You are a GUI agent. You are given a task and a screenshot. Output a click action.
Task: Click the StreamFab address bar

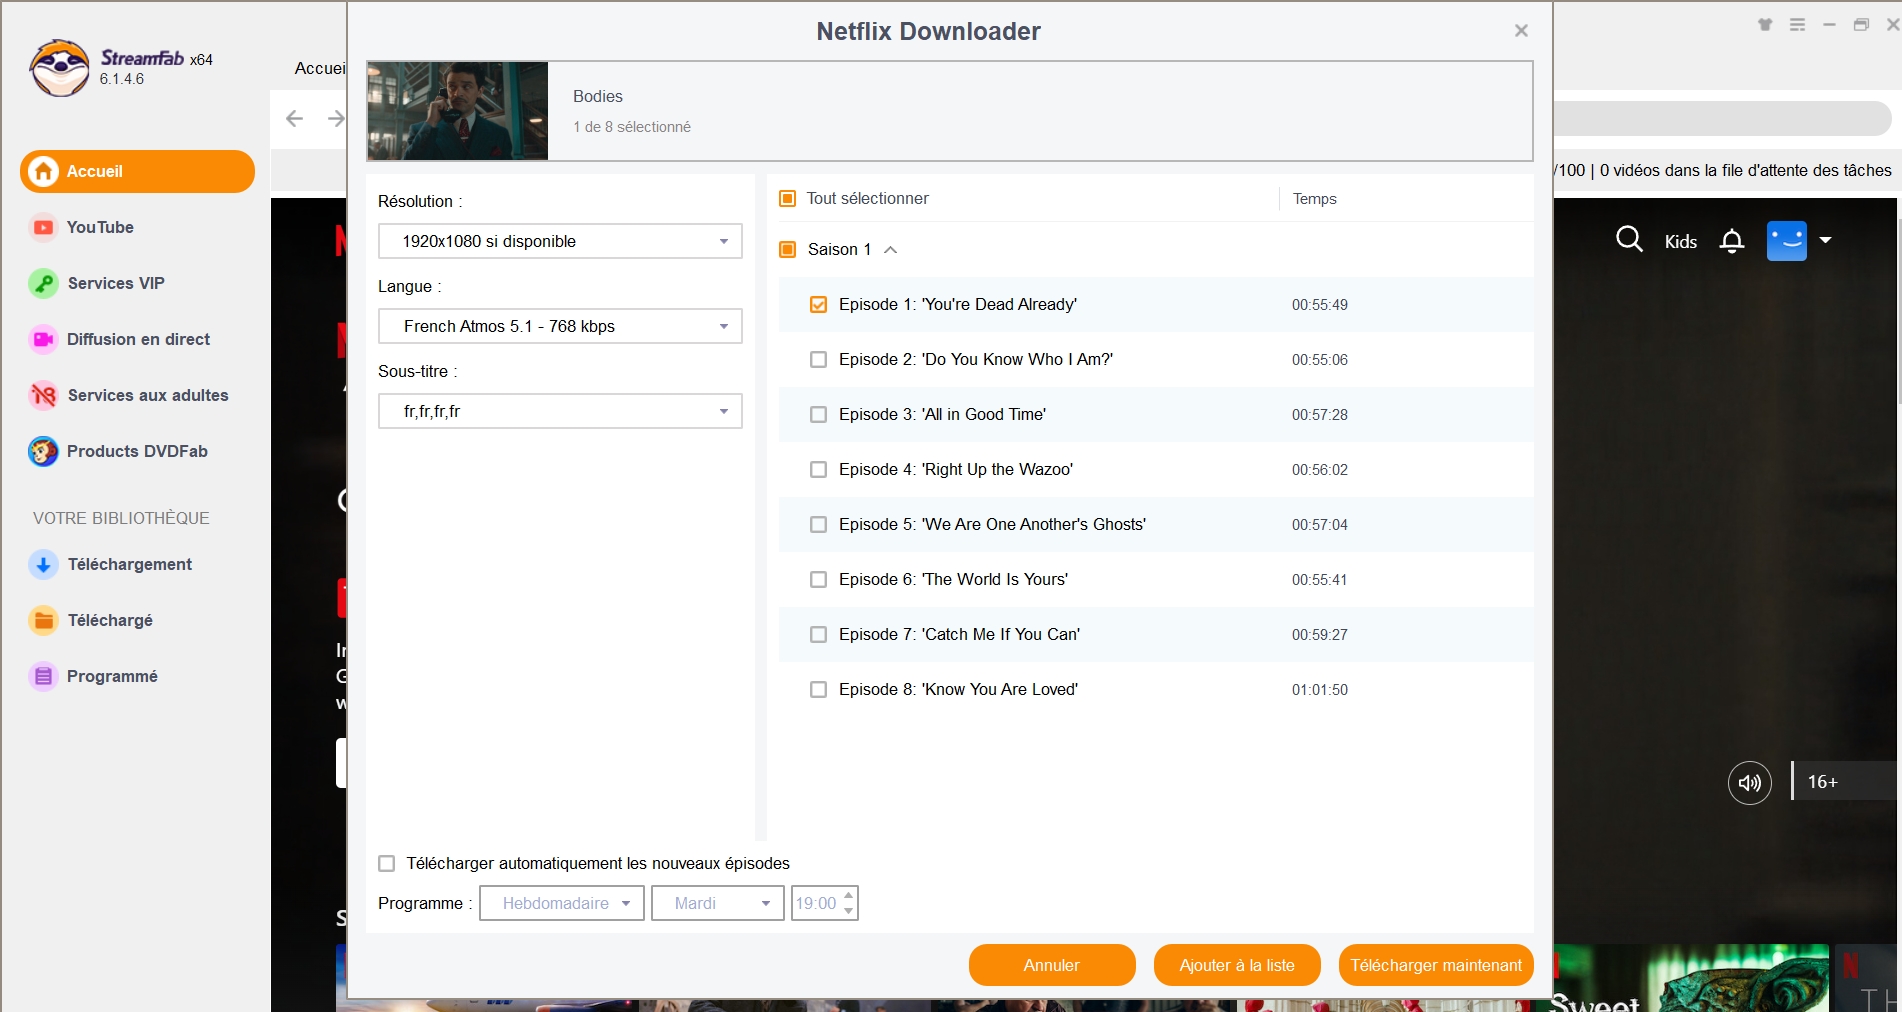click(x=1721, y=118)
